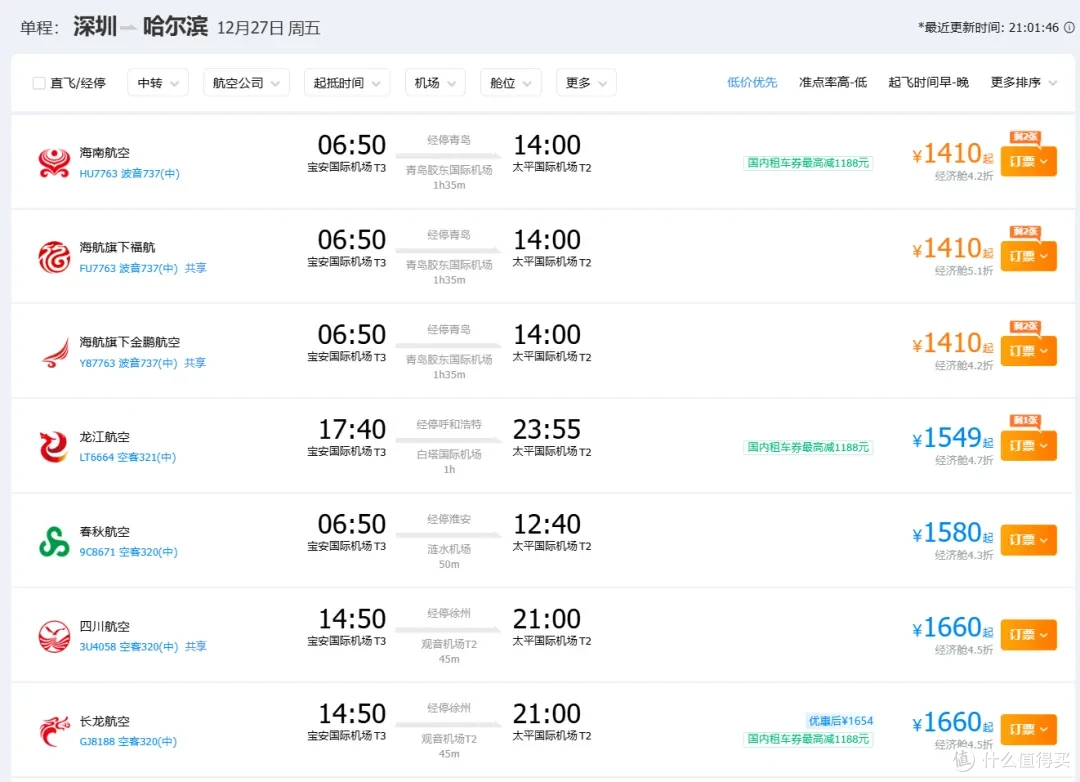
Task: Book the 9C8671 flight with 订票
Action: (1028, 540)
